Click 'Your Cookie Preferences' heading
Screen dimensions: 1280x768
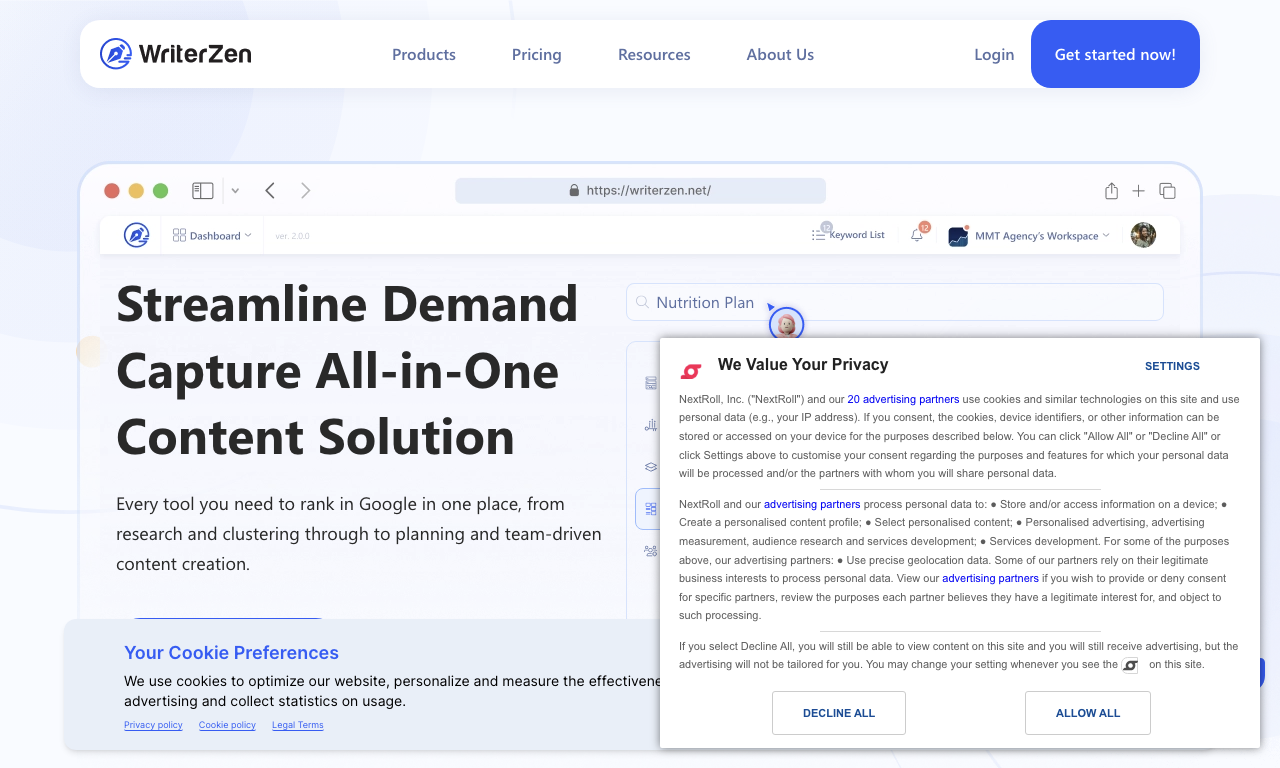pyautogui.click(x=231, y=653)
